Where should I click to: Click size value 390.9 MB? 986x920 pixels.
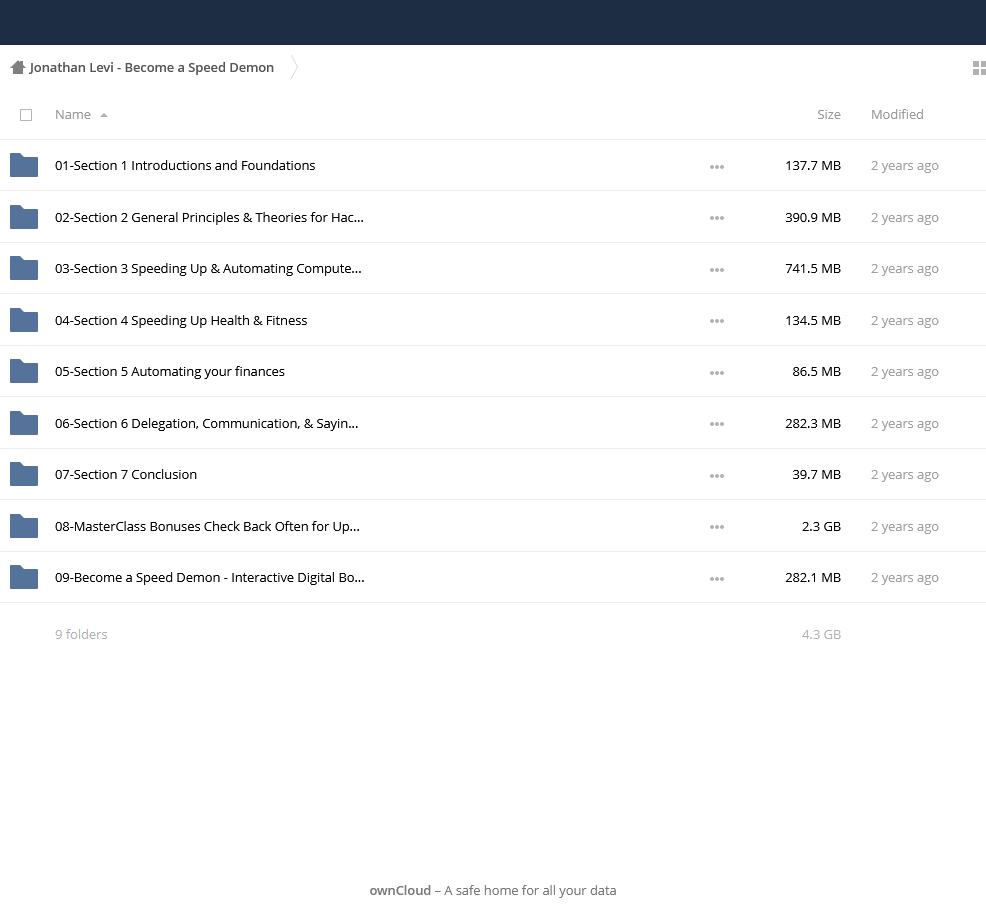point(812,217)
